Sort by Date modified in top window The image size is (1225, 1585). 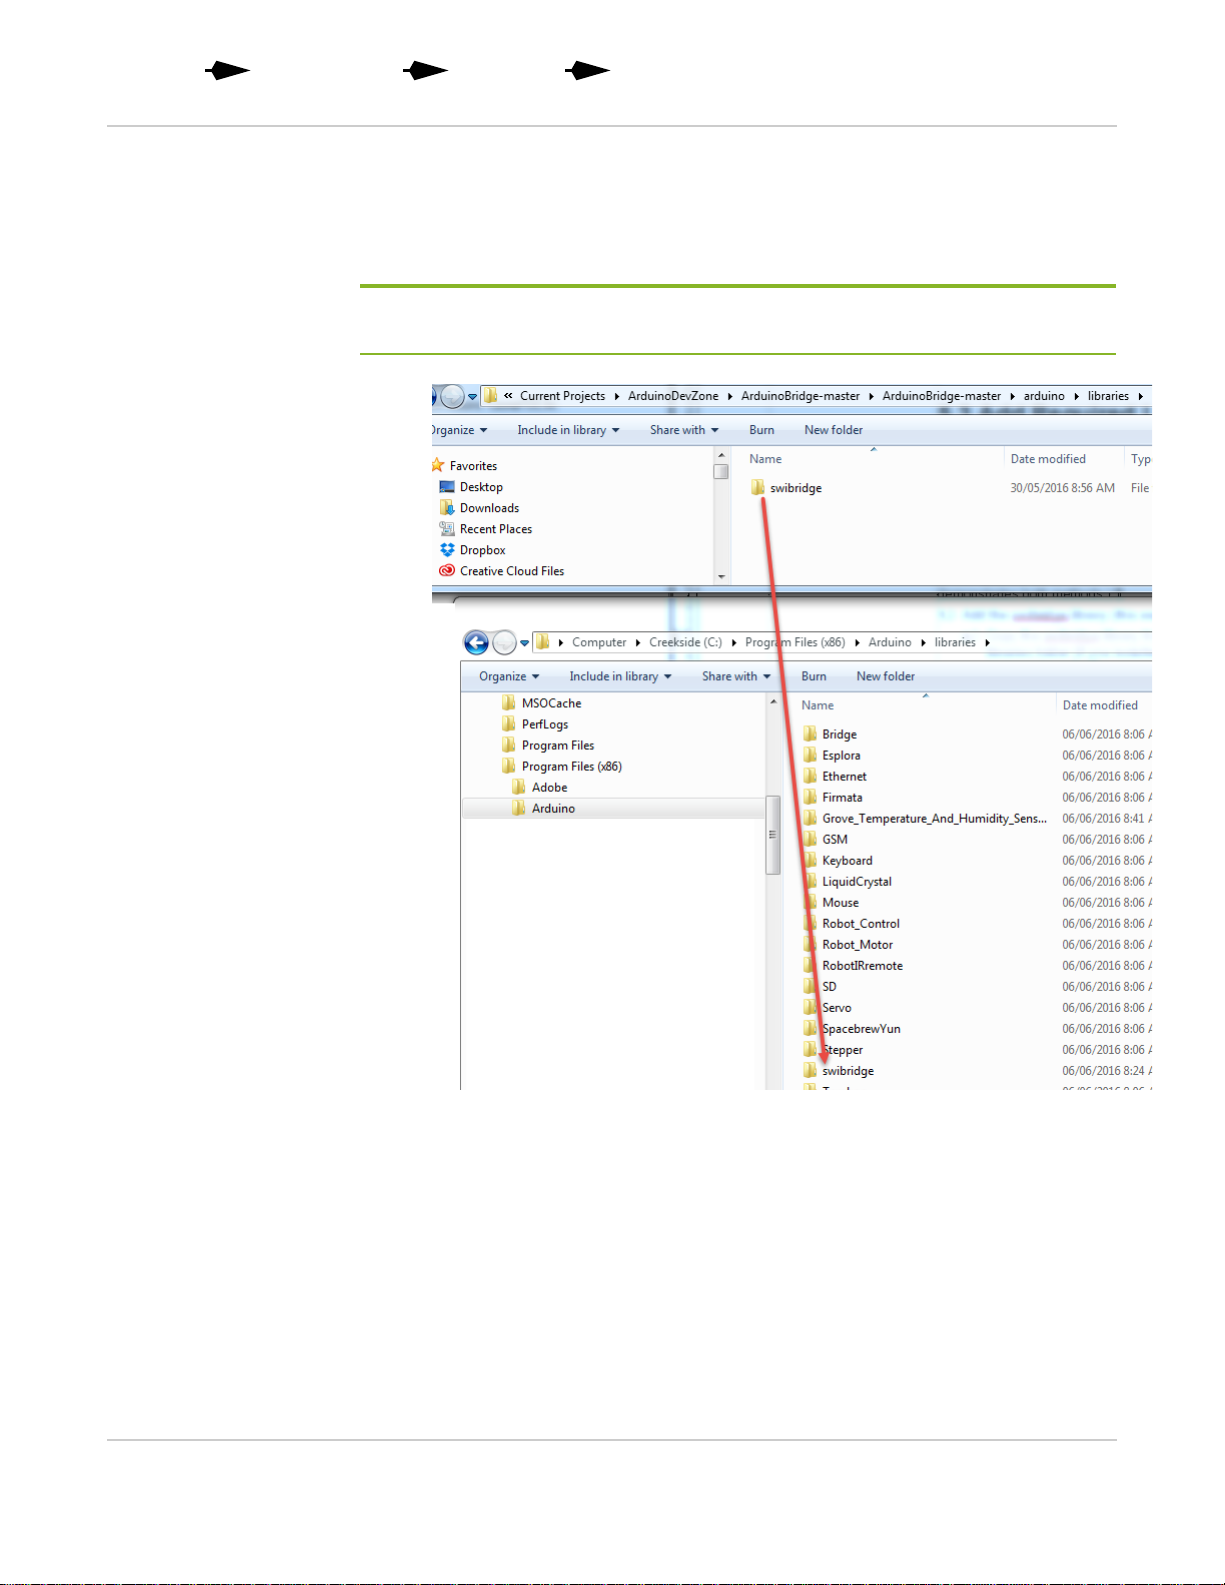click(1048, 459)
